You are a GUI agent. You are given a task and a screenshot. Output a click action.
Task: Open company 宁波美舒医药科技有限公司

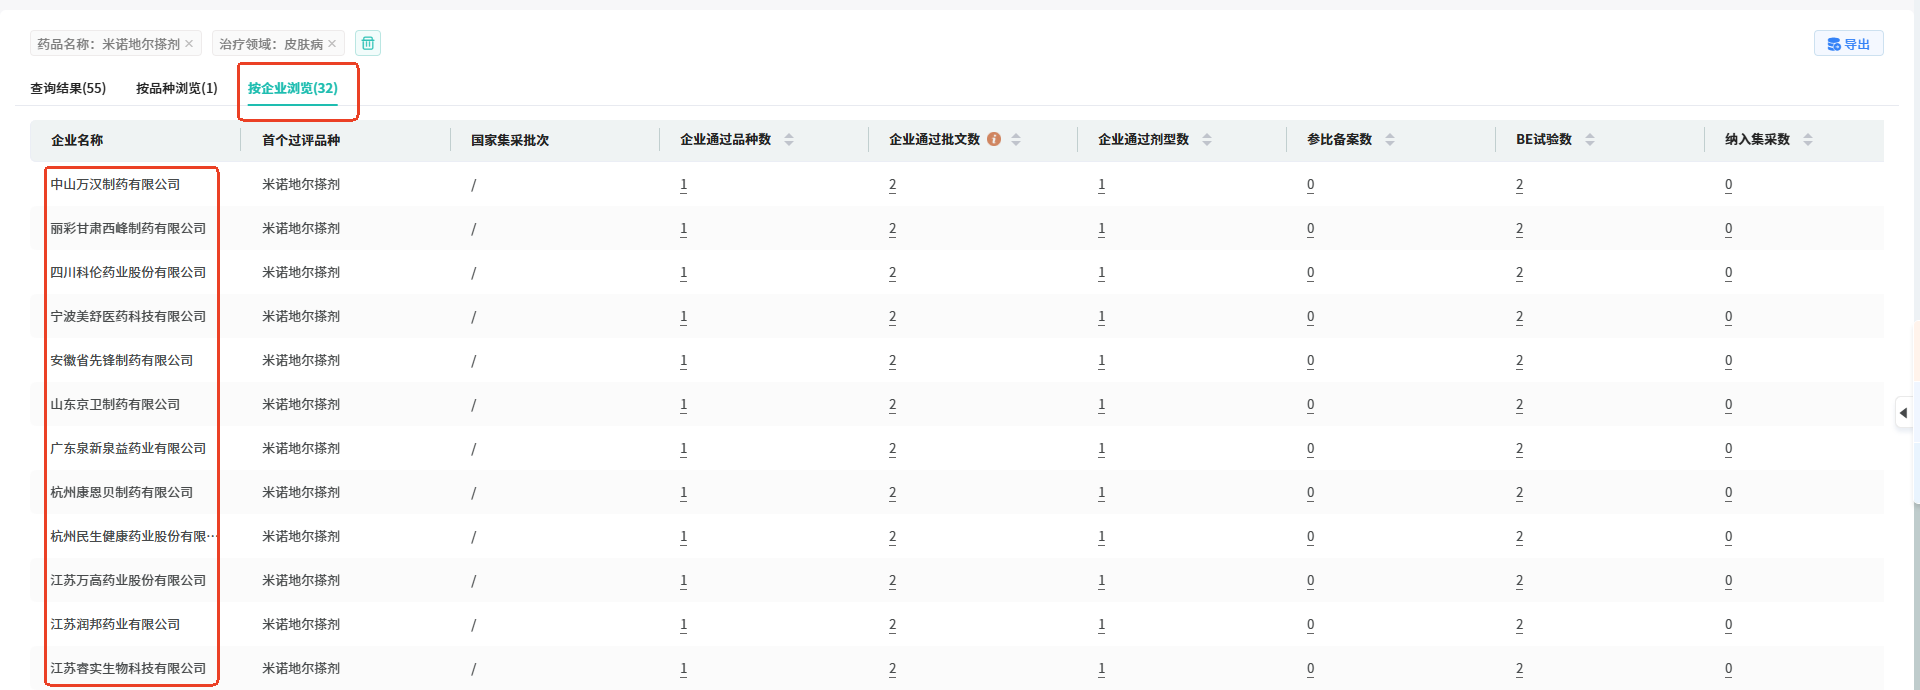(128, 316)
